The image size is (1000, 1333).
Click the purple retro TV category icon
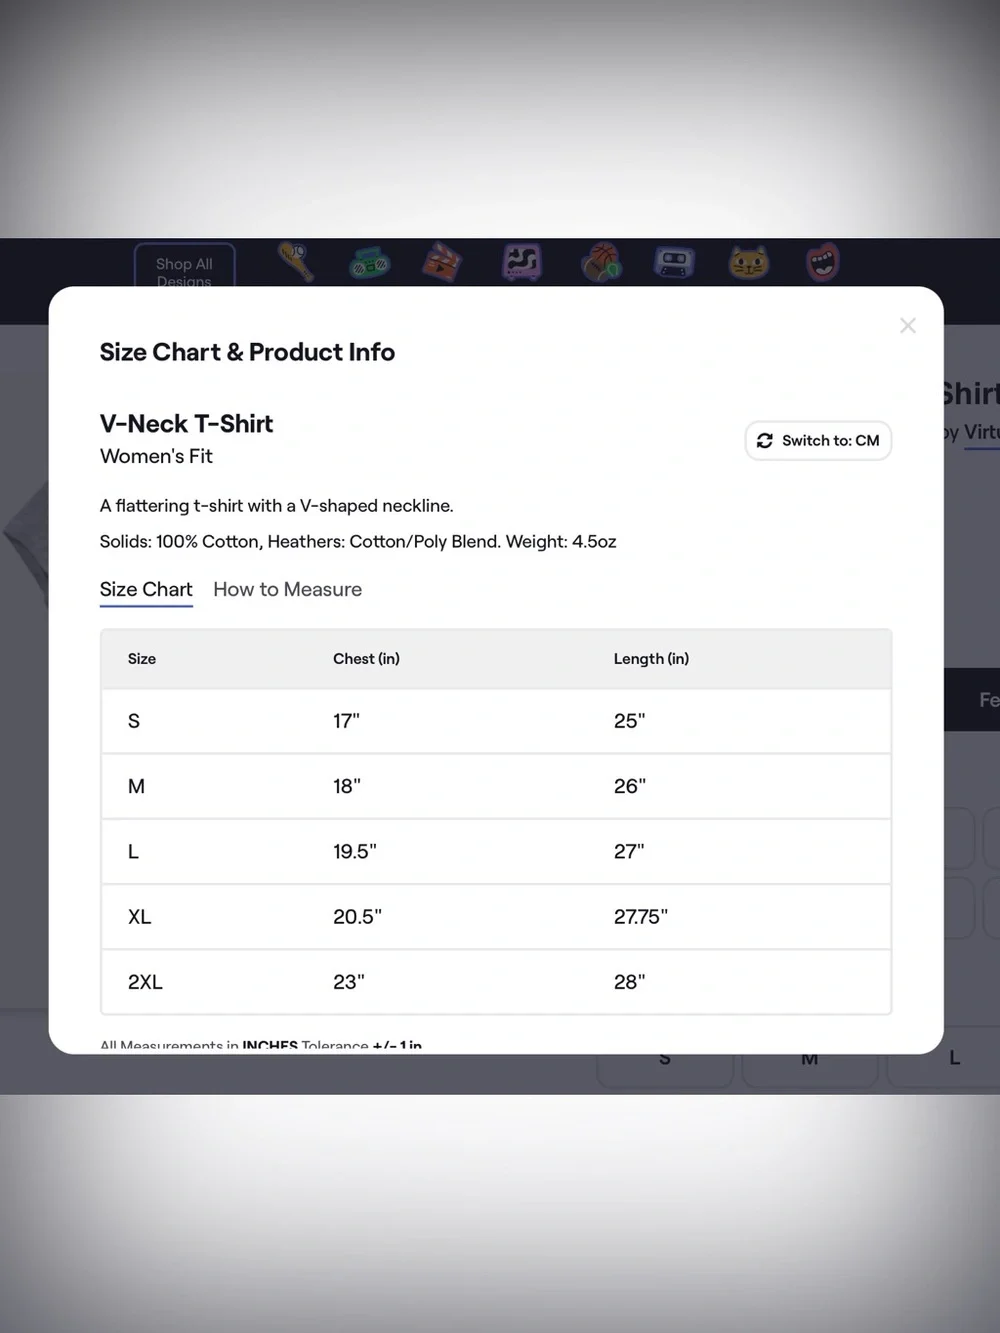click(521, 263)
